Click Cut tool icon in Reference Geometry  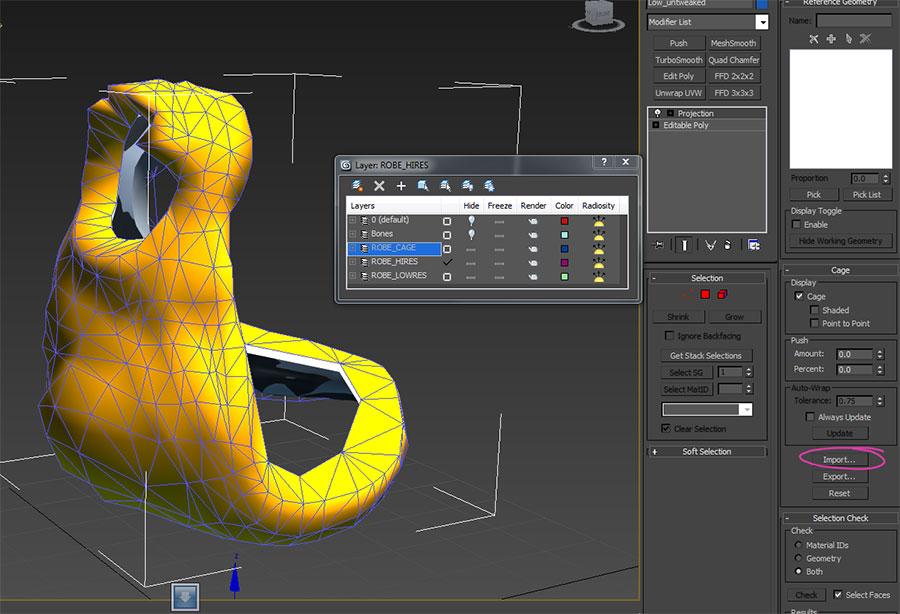point(813,38)
